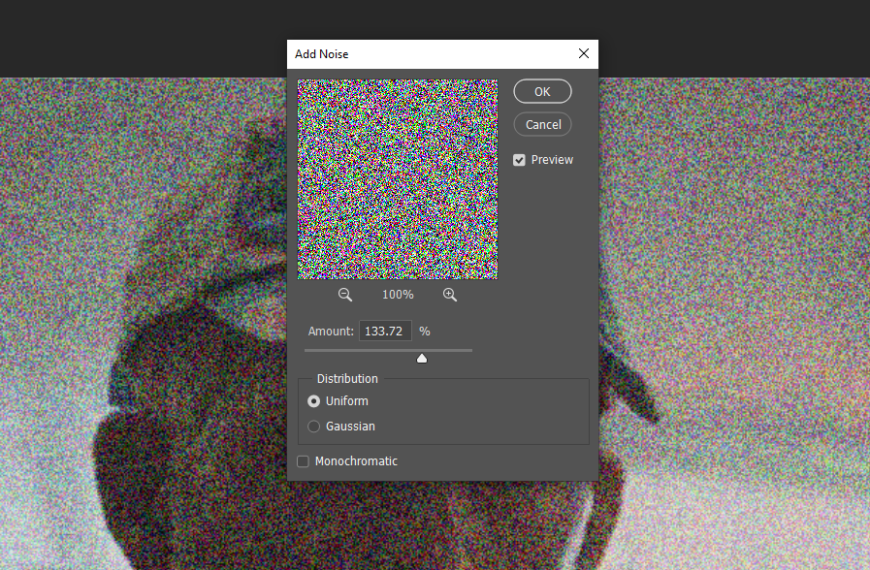Zoom out the noise preview

345,295
